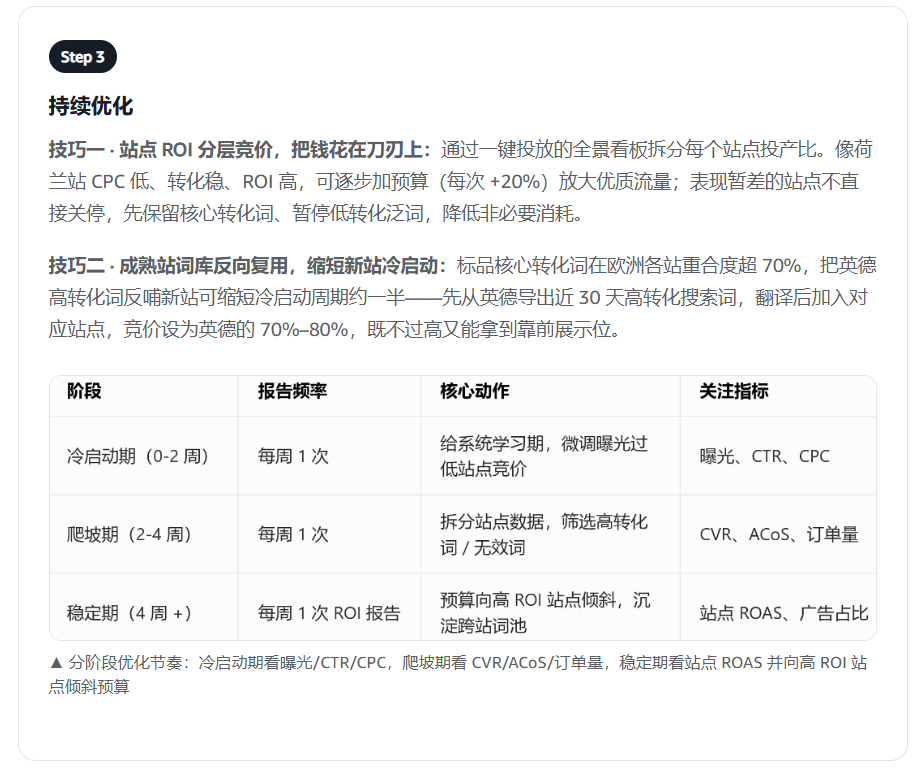The image size is (922, 768).
Task: Click cell CVR、ACoS、订单量
Action: [779, 535]
